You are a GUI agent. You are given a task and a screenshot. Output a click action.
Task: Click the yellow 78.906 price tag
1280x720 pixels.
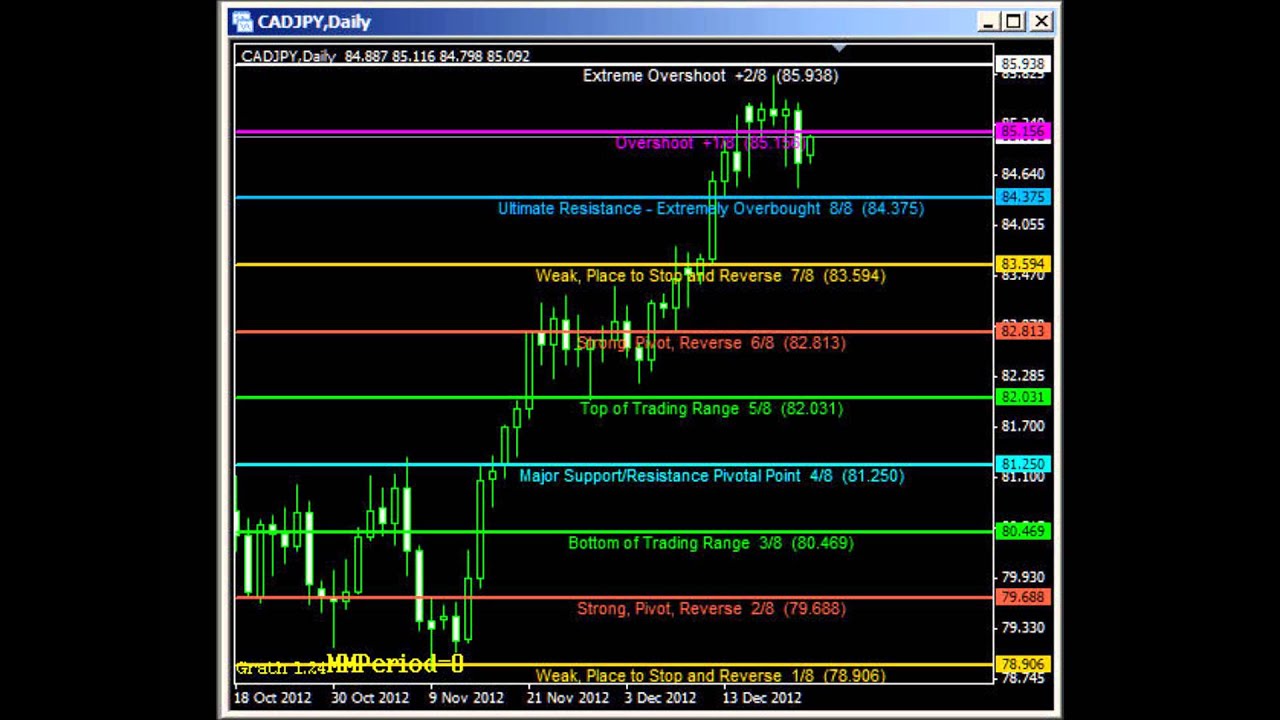[x=1022, y=664]
